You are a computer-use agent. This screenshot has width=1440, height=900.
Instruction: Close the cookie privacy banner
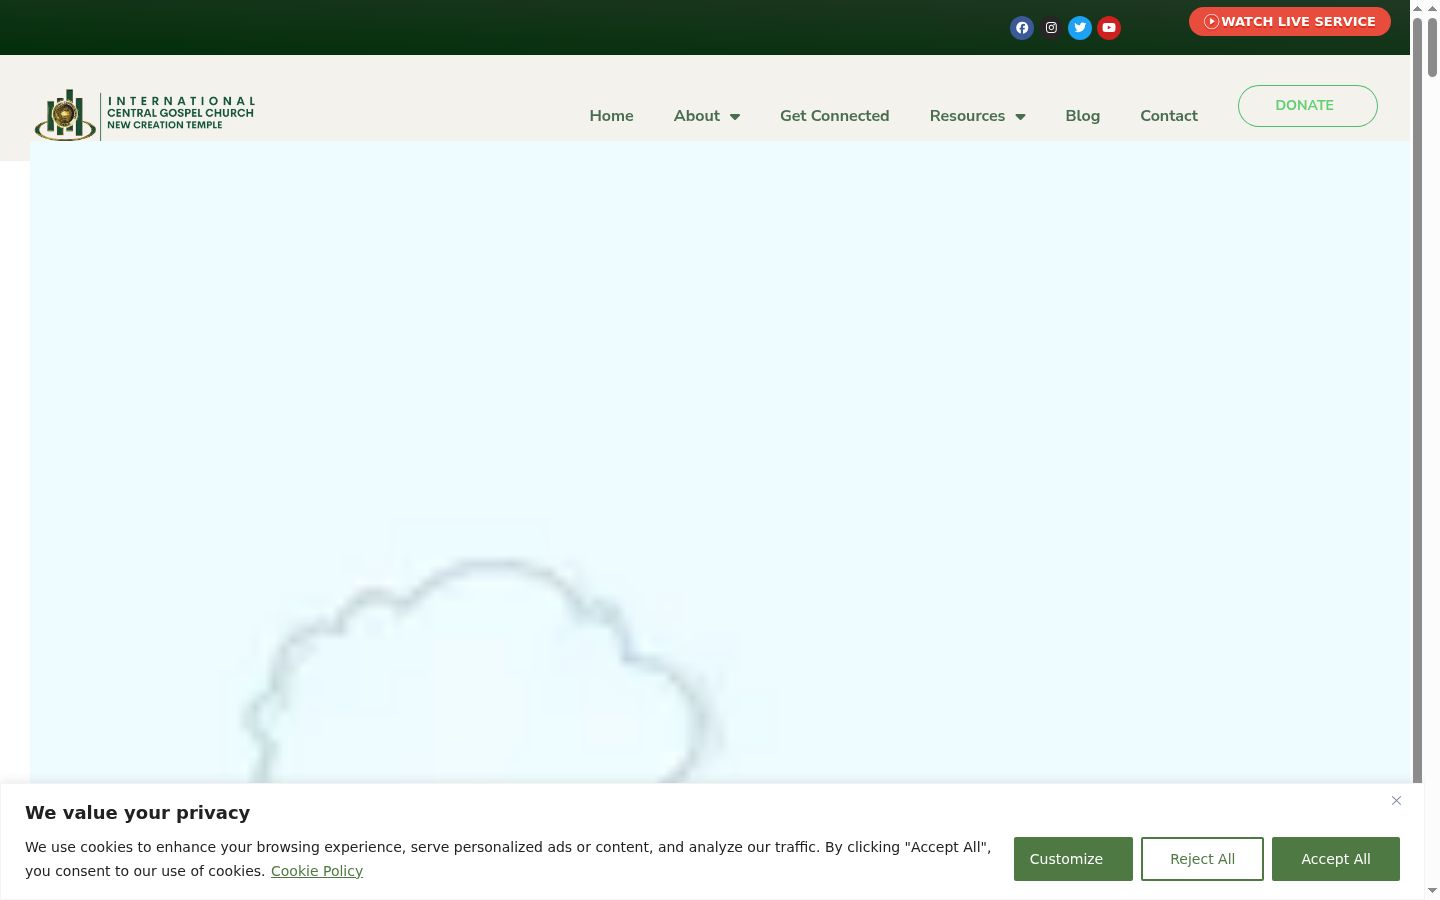point(1396,800)
